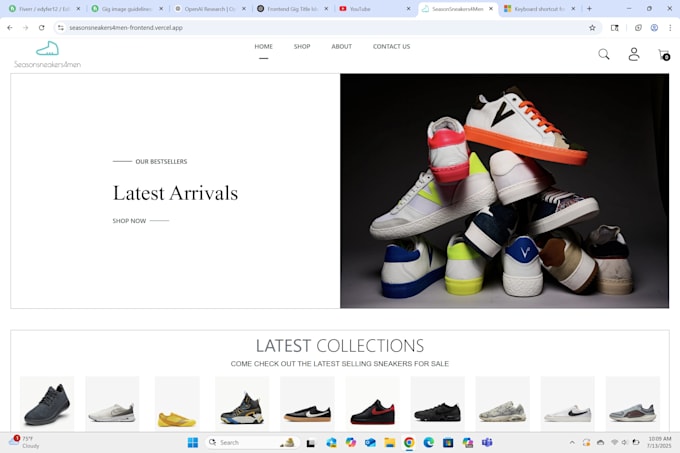The height and width of the screenshot is (453, 680).
Task: Click the SHOP NOW link
Action: coord(129,221)
